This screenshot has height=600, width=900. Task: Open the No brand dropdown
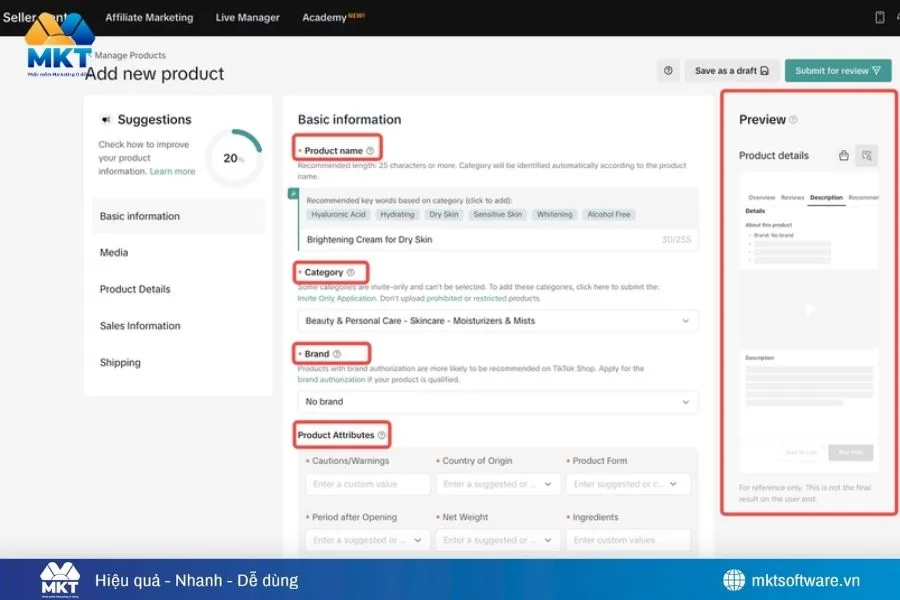497,402
